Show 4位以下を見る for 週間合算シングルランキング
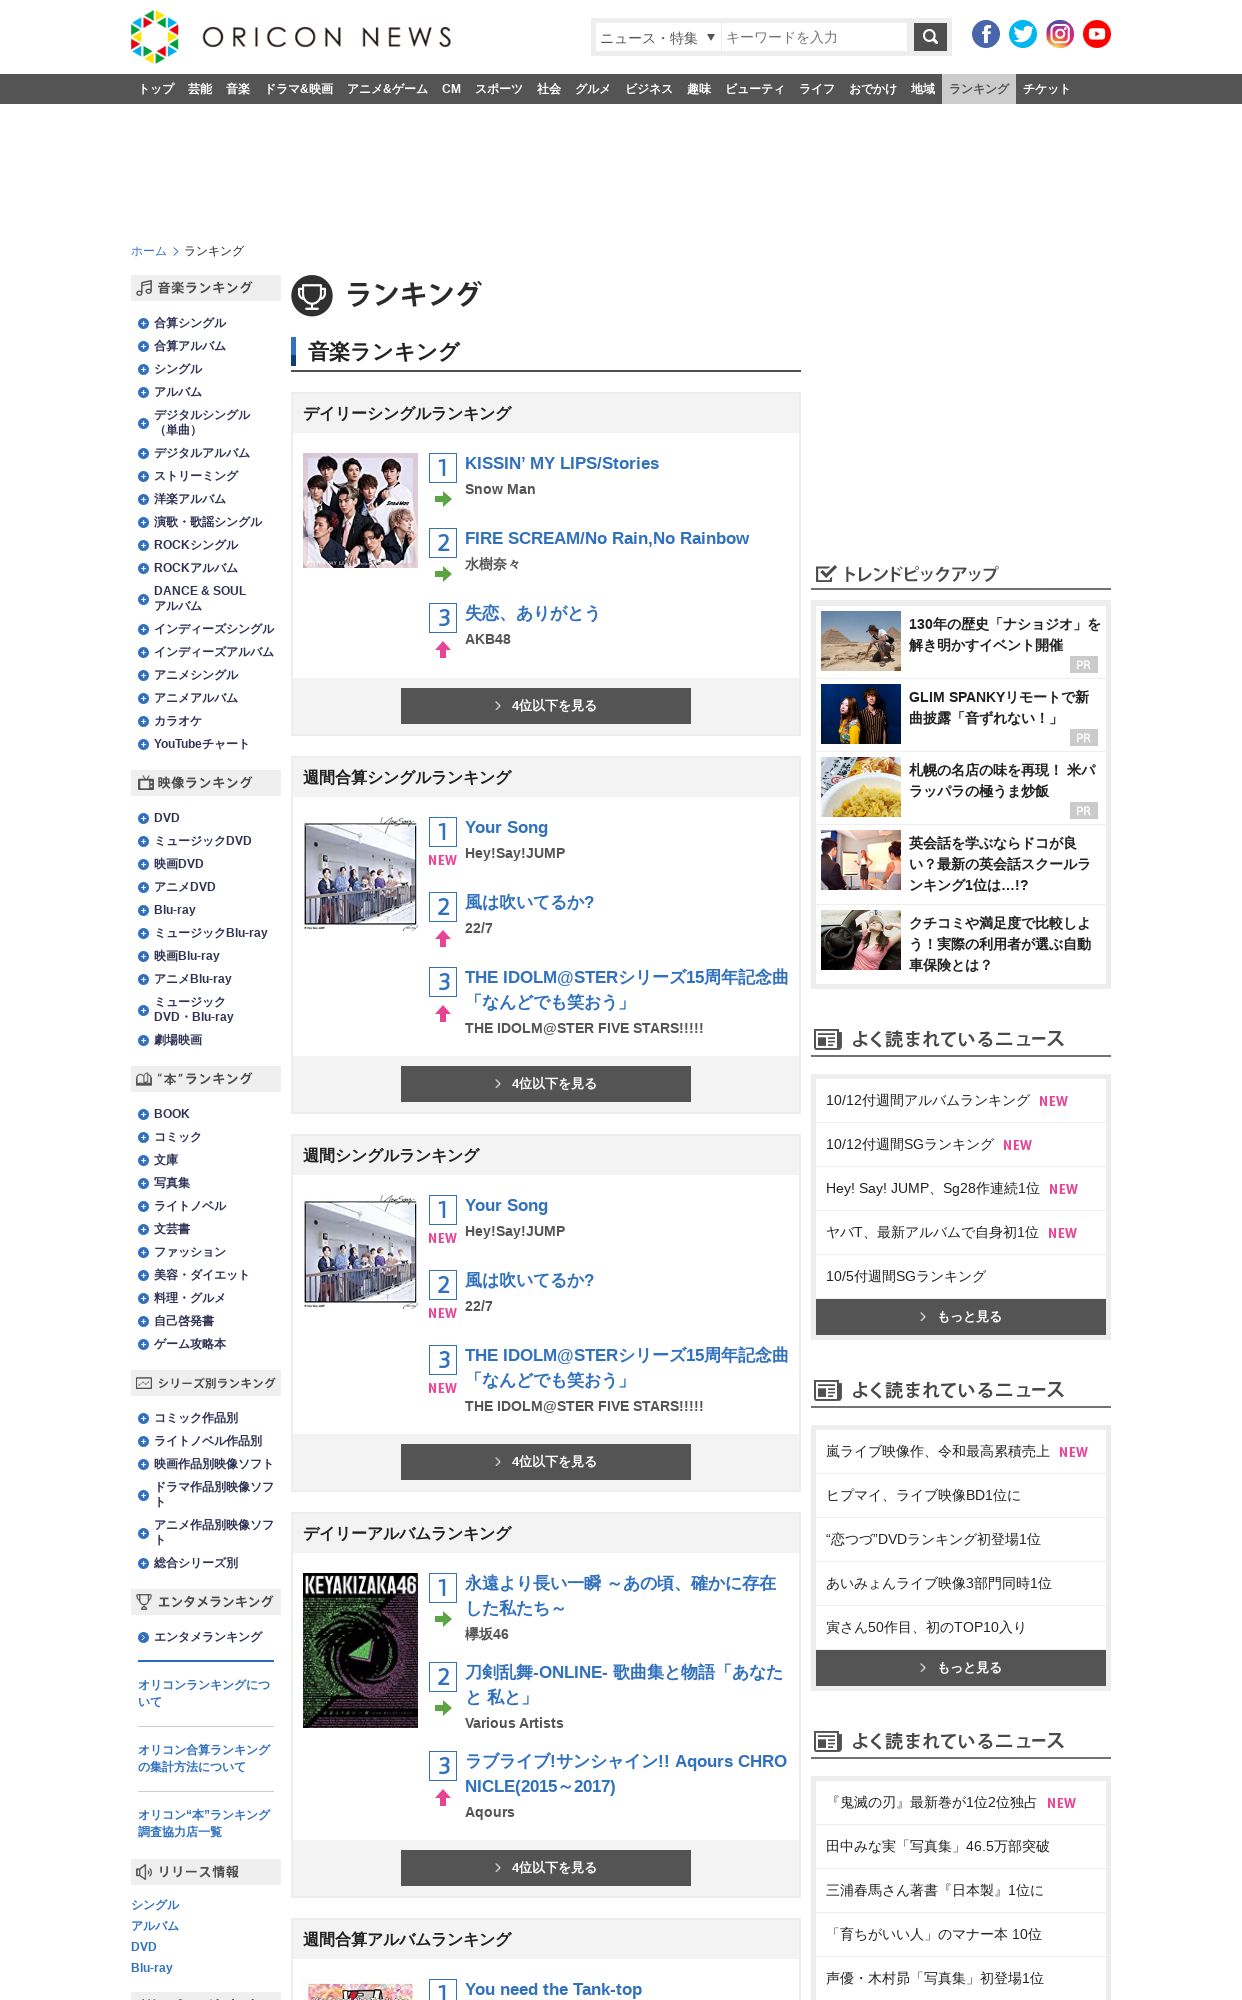Image resolution: width=1242 pixels, height=2000 pixels. pyautogui.click(x=546, y=1084)
